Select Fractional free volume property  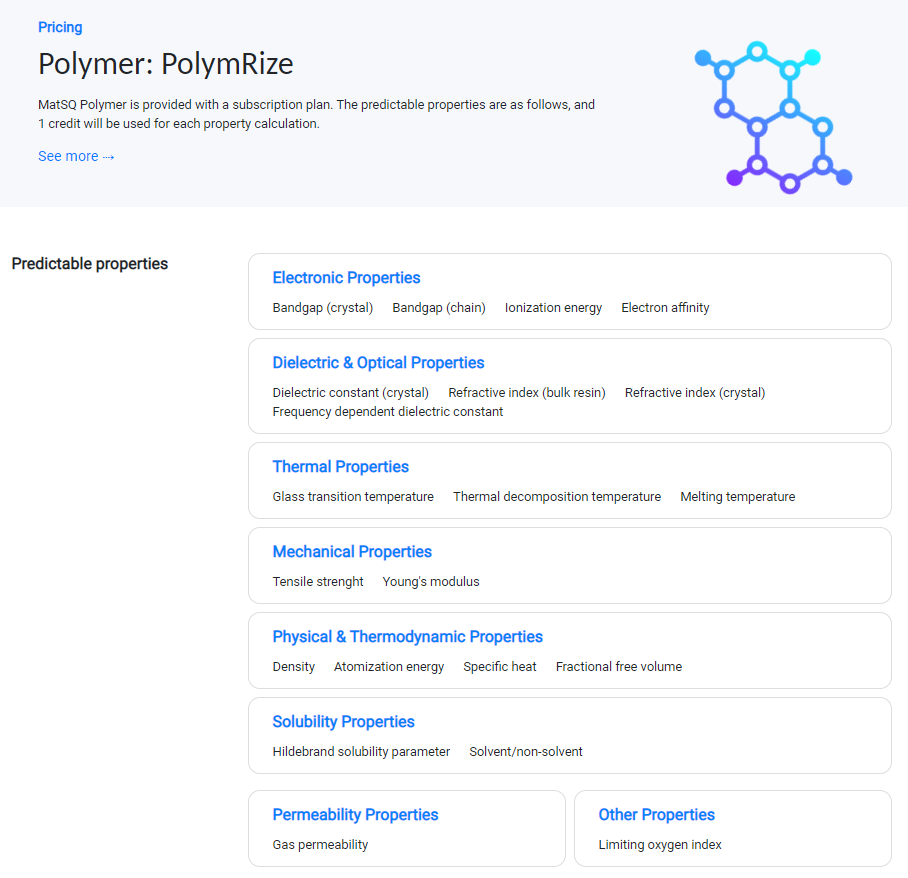[618, 667]
